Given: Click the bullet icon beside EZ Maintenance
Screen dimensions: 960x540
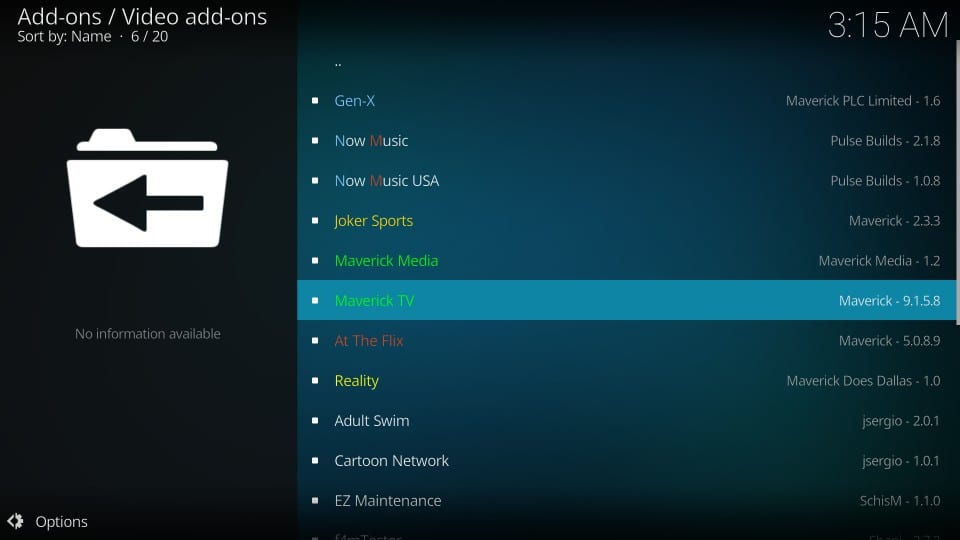Looking at the screenshot, I should 315,500.
